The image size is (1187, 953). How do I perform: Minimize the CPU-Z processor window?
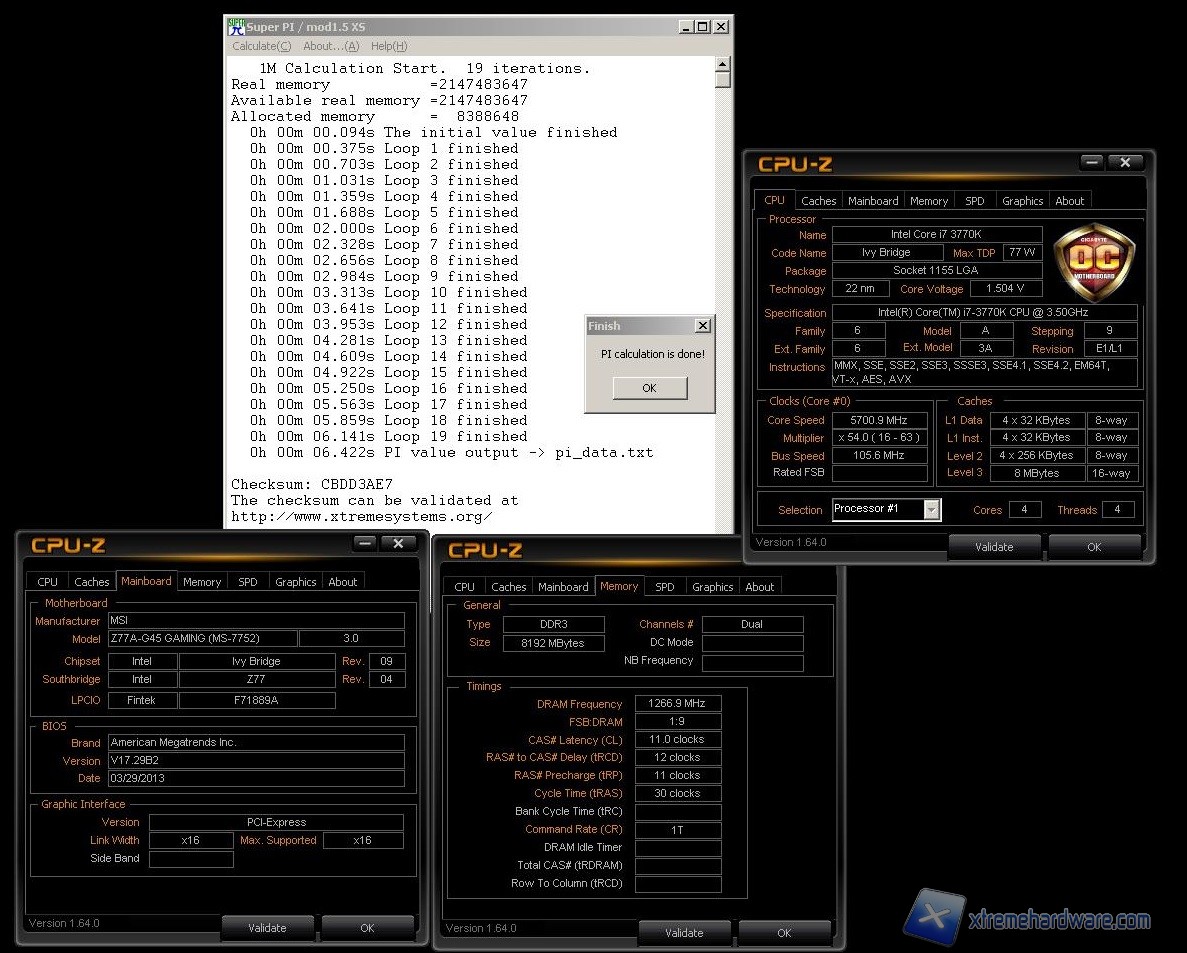[x=1091, y=163]
